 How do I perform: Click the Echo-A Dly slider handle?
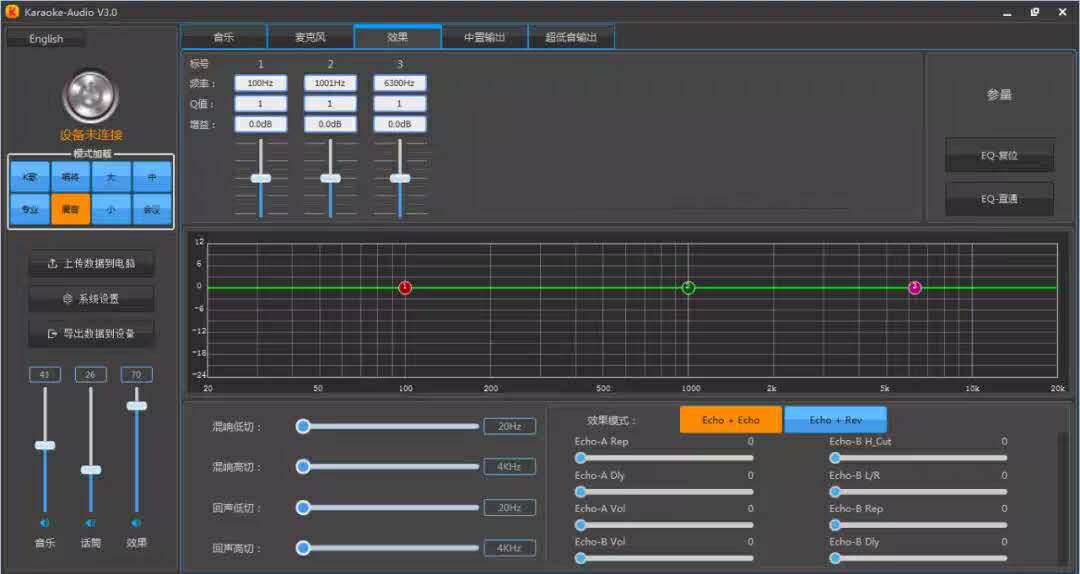[x=581, y=491]
